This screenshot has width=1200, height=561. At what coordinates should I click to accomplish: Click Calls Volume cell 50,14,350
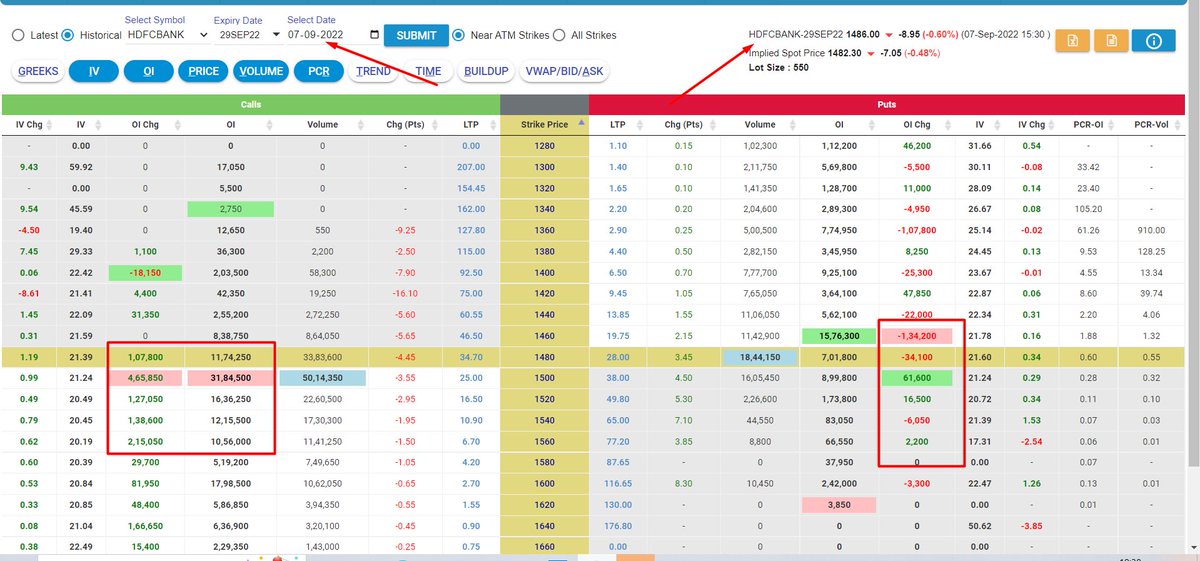322,378
